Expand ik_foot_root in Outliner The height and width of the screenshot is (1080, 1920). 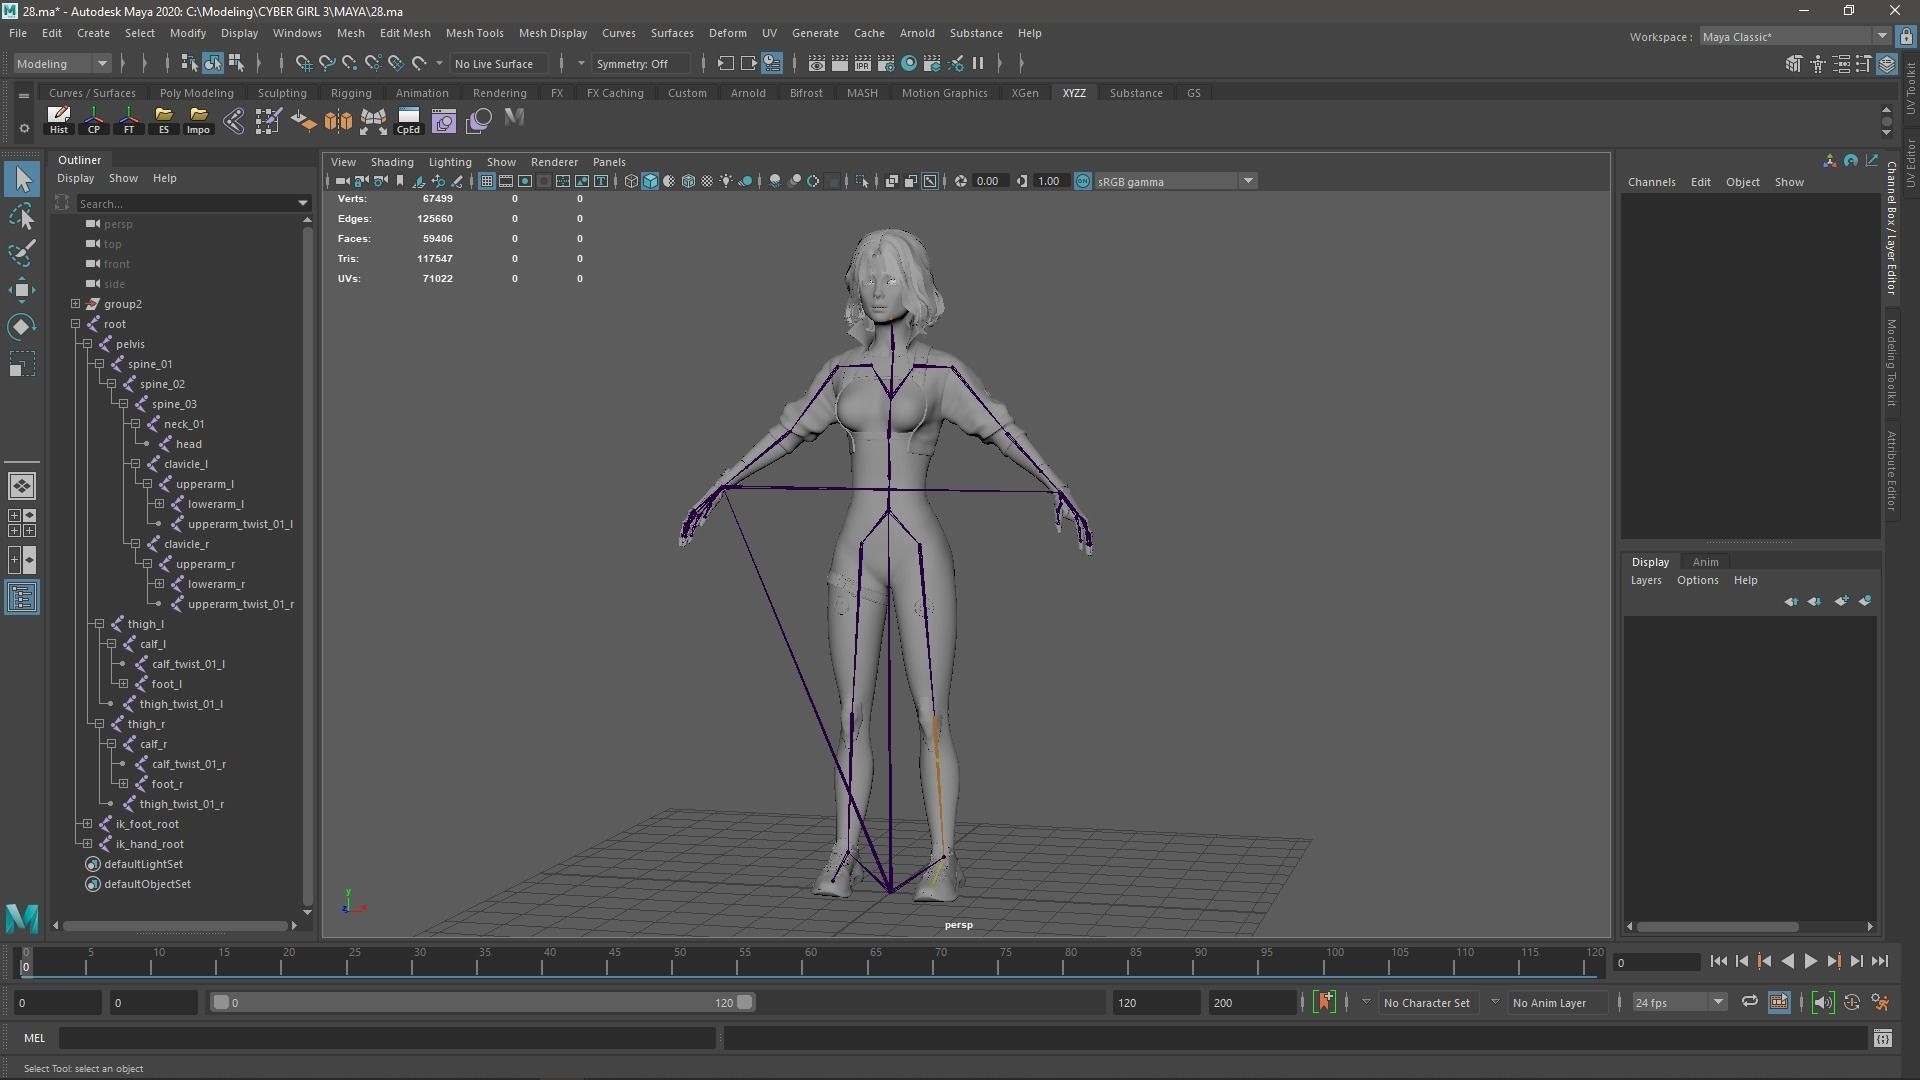point(87,824)
